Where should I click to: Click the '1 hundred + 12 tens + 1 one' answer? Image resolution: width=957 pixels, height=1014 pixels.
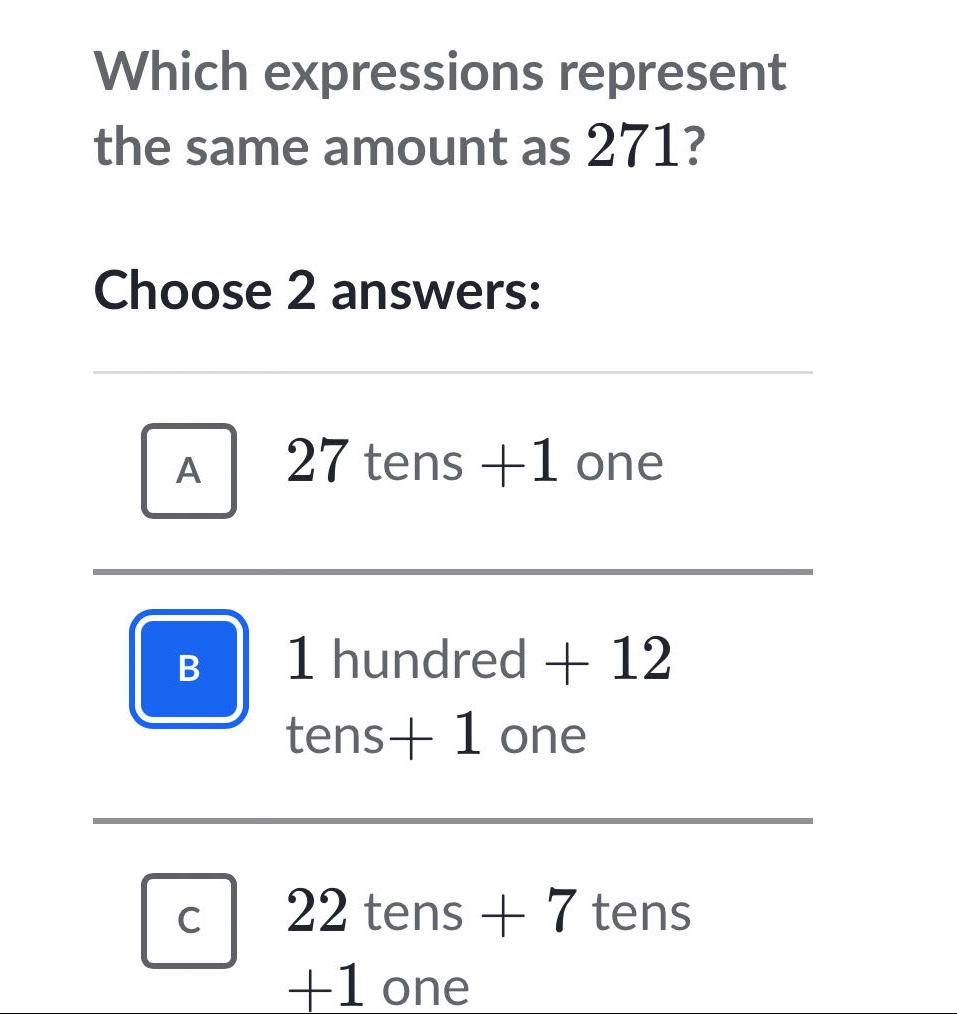coord(478,695)
